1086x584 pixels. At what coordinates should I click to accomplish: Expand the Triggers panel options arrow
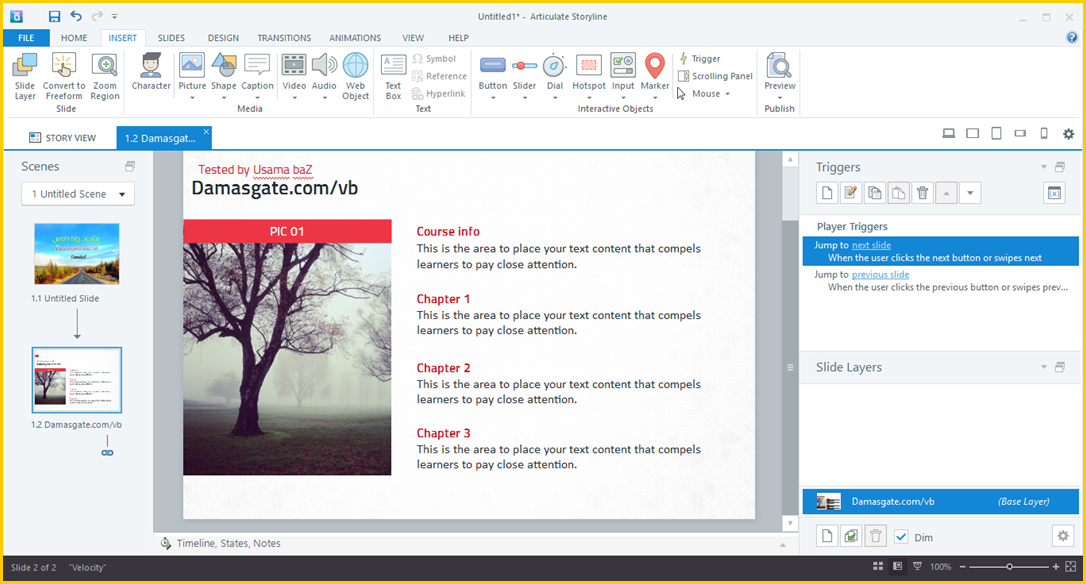(1044, 167)
